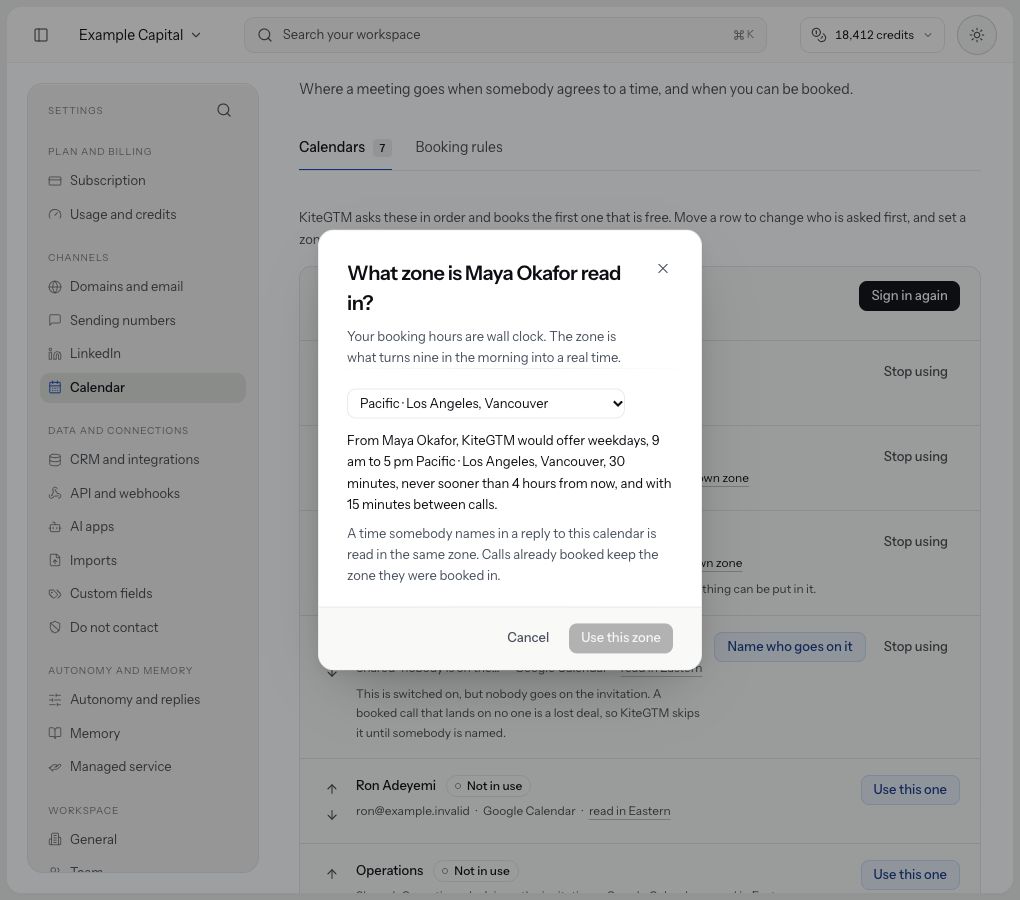This screenshot has width=1020, height=900.
Task: Select Calendar in the settings sidebar
Action: (x=143, y=388)
